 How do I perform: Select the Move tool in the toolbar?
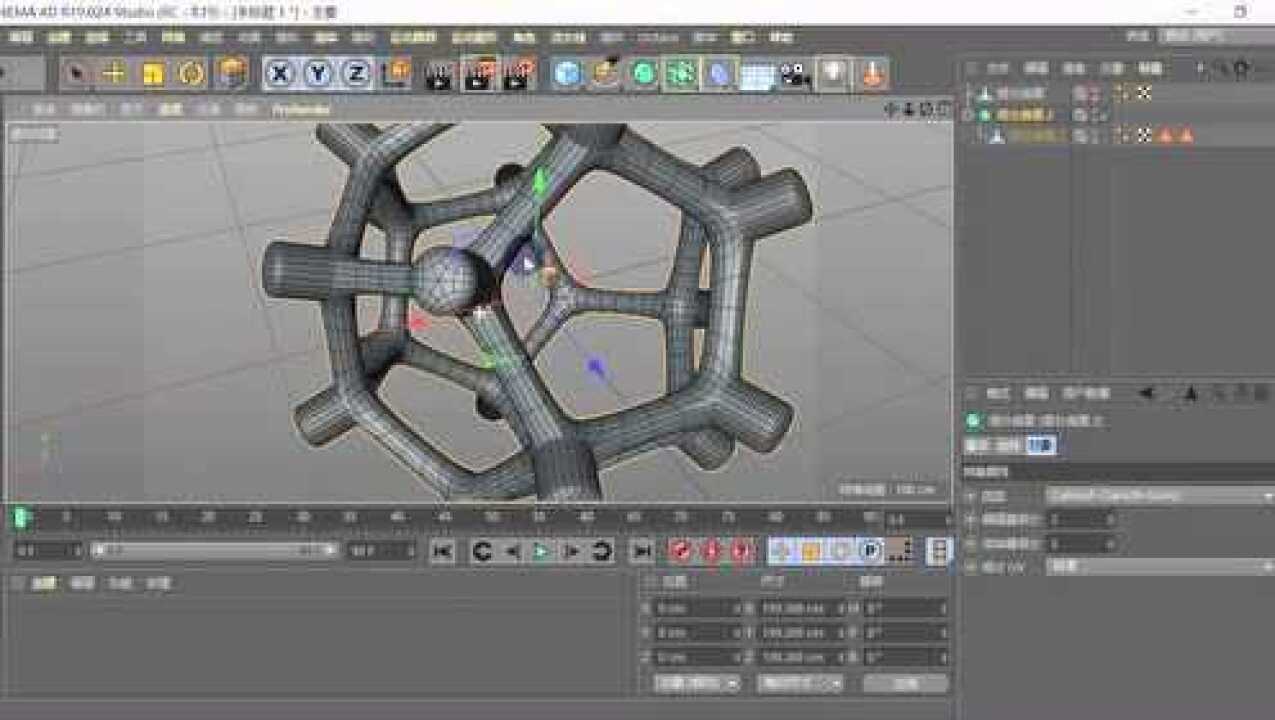[x=113, y=71]
